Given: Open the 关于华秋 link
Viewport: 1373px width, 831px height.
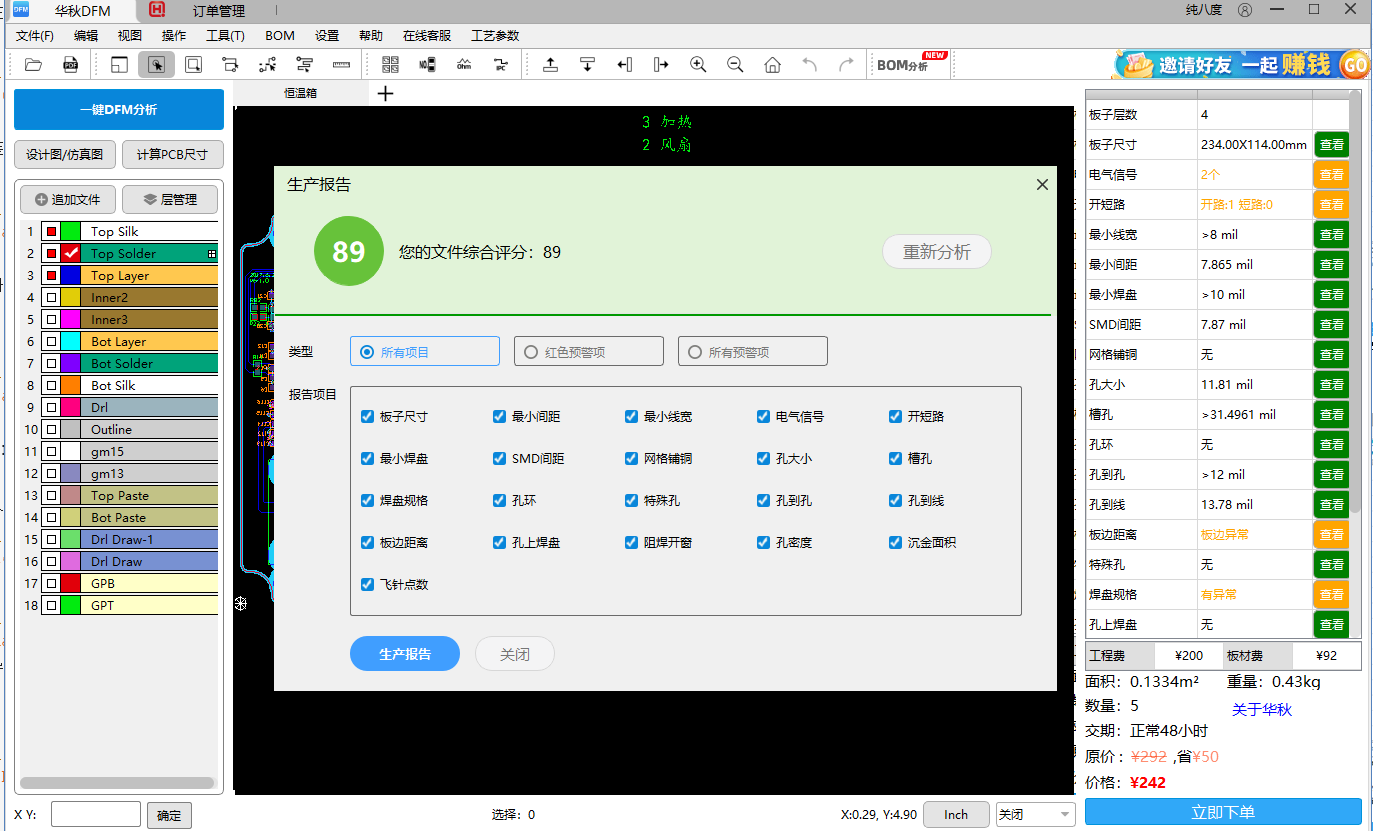Looking at the screenshot, I should coord(1262,709).
